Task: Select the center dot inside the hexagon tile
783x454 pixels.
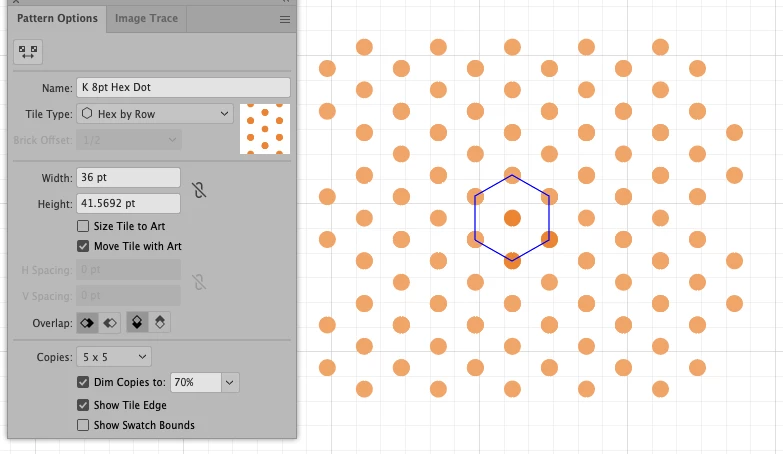Action: (512, 218)
